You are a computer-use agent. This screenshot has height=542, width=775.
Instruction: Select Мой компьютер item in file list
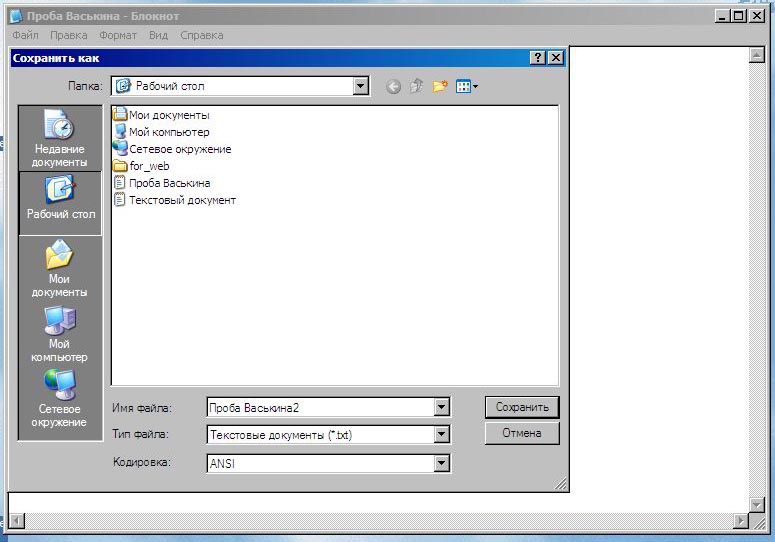click(162, 132)
